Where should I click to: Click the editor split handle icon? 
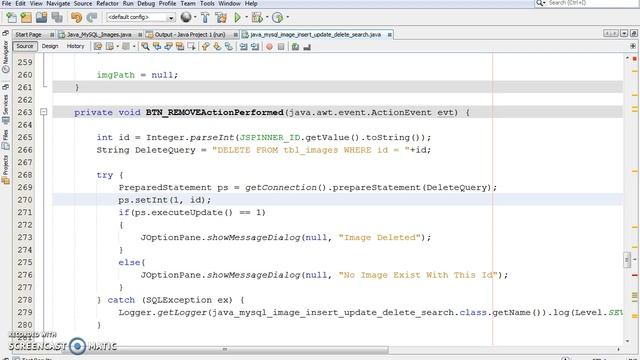coord(633,46)
